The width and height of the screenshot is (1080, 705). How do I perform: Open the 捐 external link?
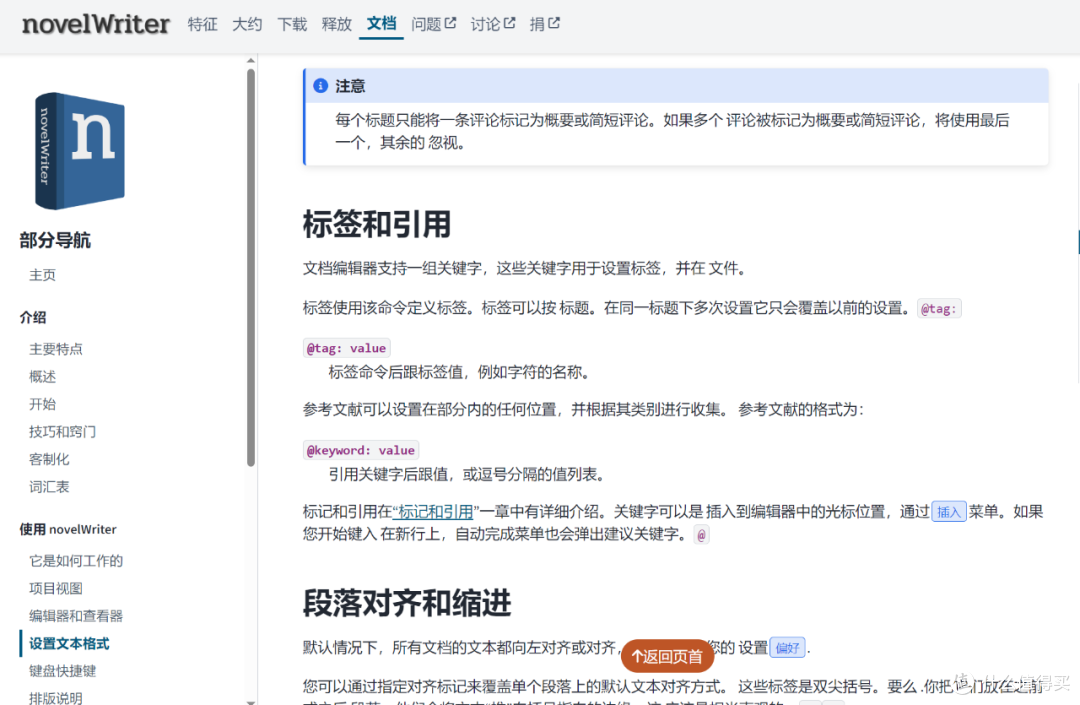point(544,24)
